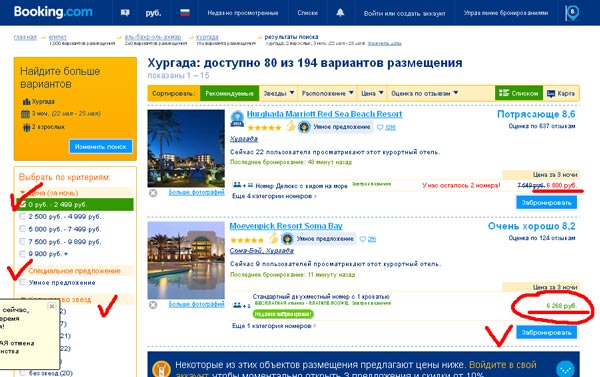Open the Moevenpick Resort Soma Bay link

coord(286,226)
